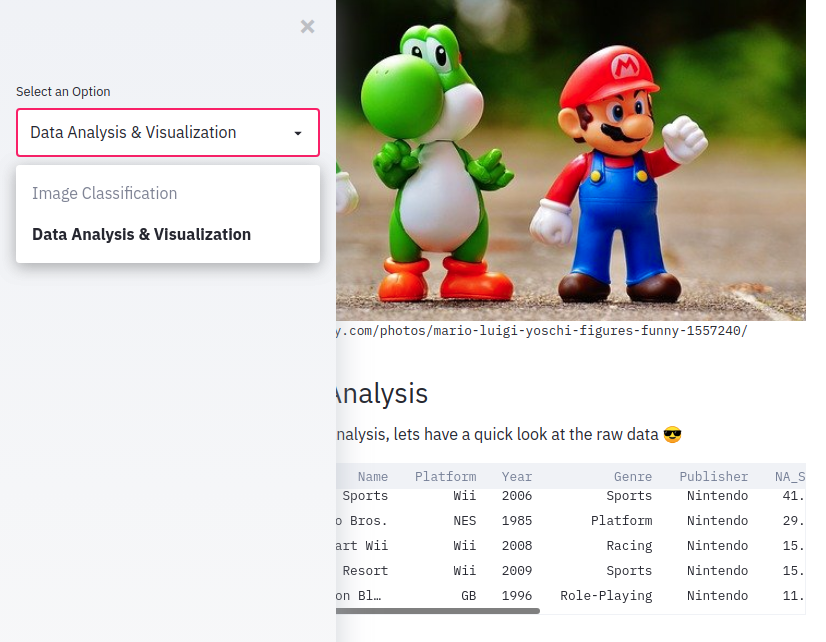Screen dimensions: 826x642
Task: Click the dropdown arrow in the select box
Action: (298, 133)
